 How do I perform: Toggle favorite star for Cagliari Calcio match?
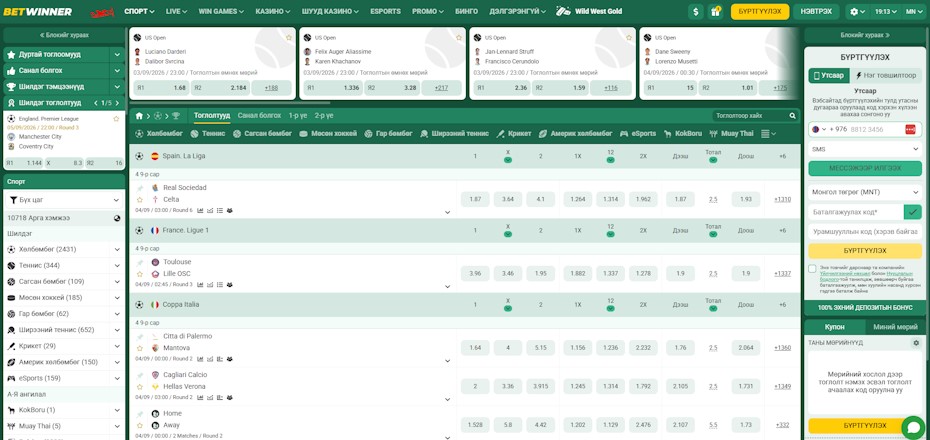point(140,387)
